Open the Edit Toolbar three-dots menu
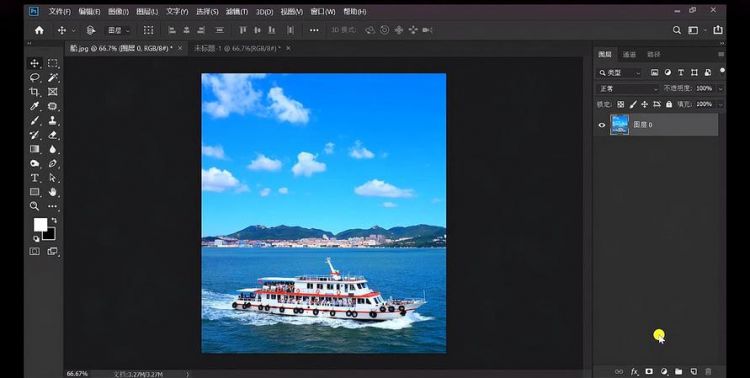Image resolution: width=750 pixels, height=378 pixels. point(53,206)
